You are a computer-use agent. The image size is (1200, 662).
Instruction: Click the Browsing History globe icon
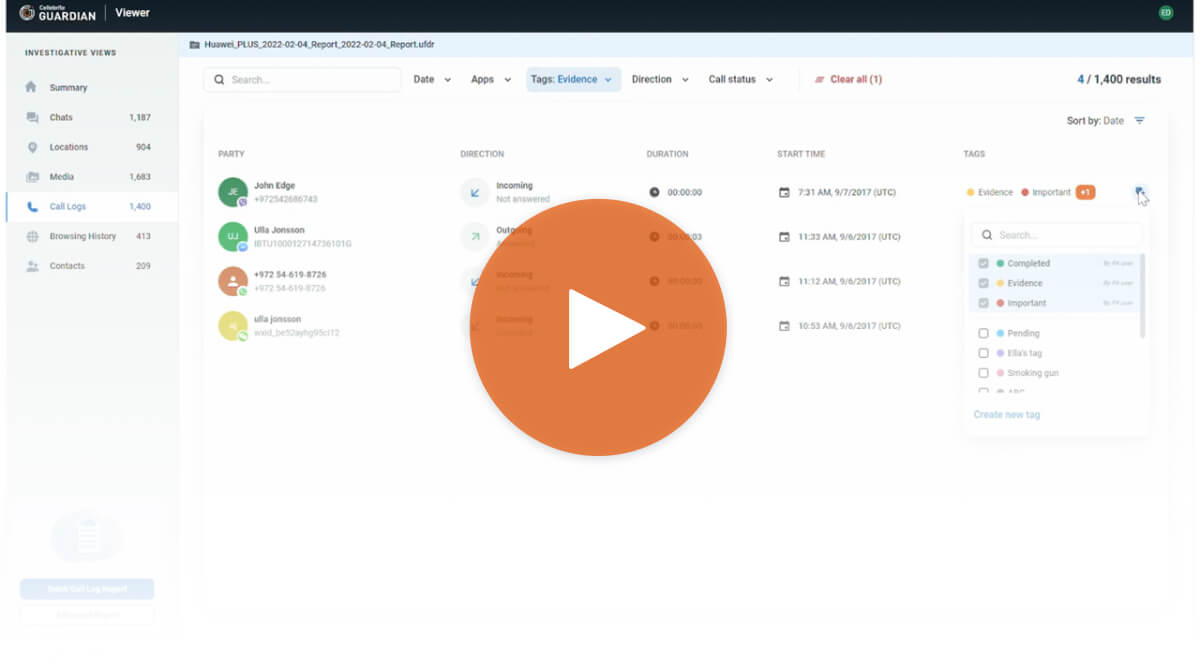coord(32,237)
